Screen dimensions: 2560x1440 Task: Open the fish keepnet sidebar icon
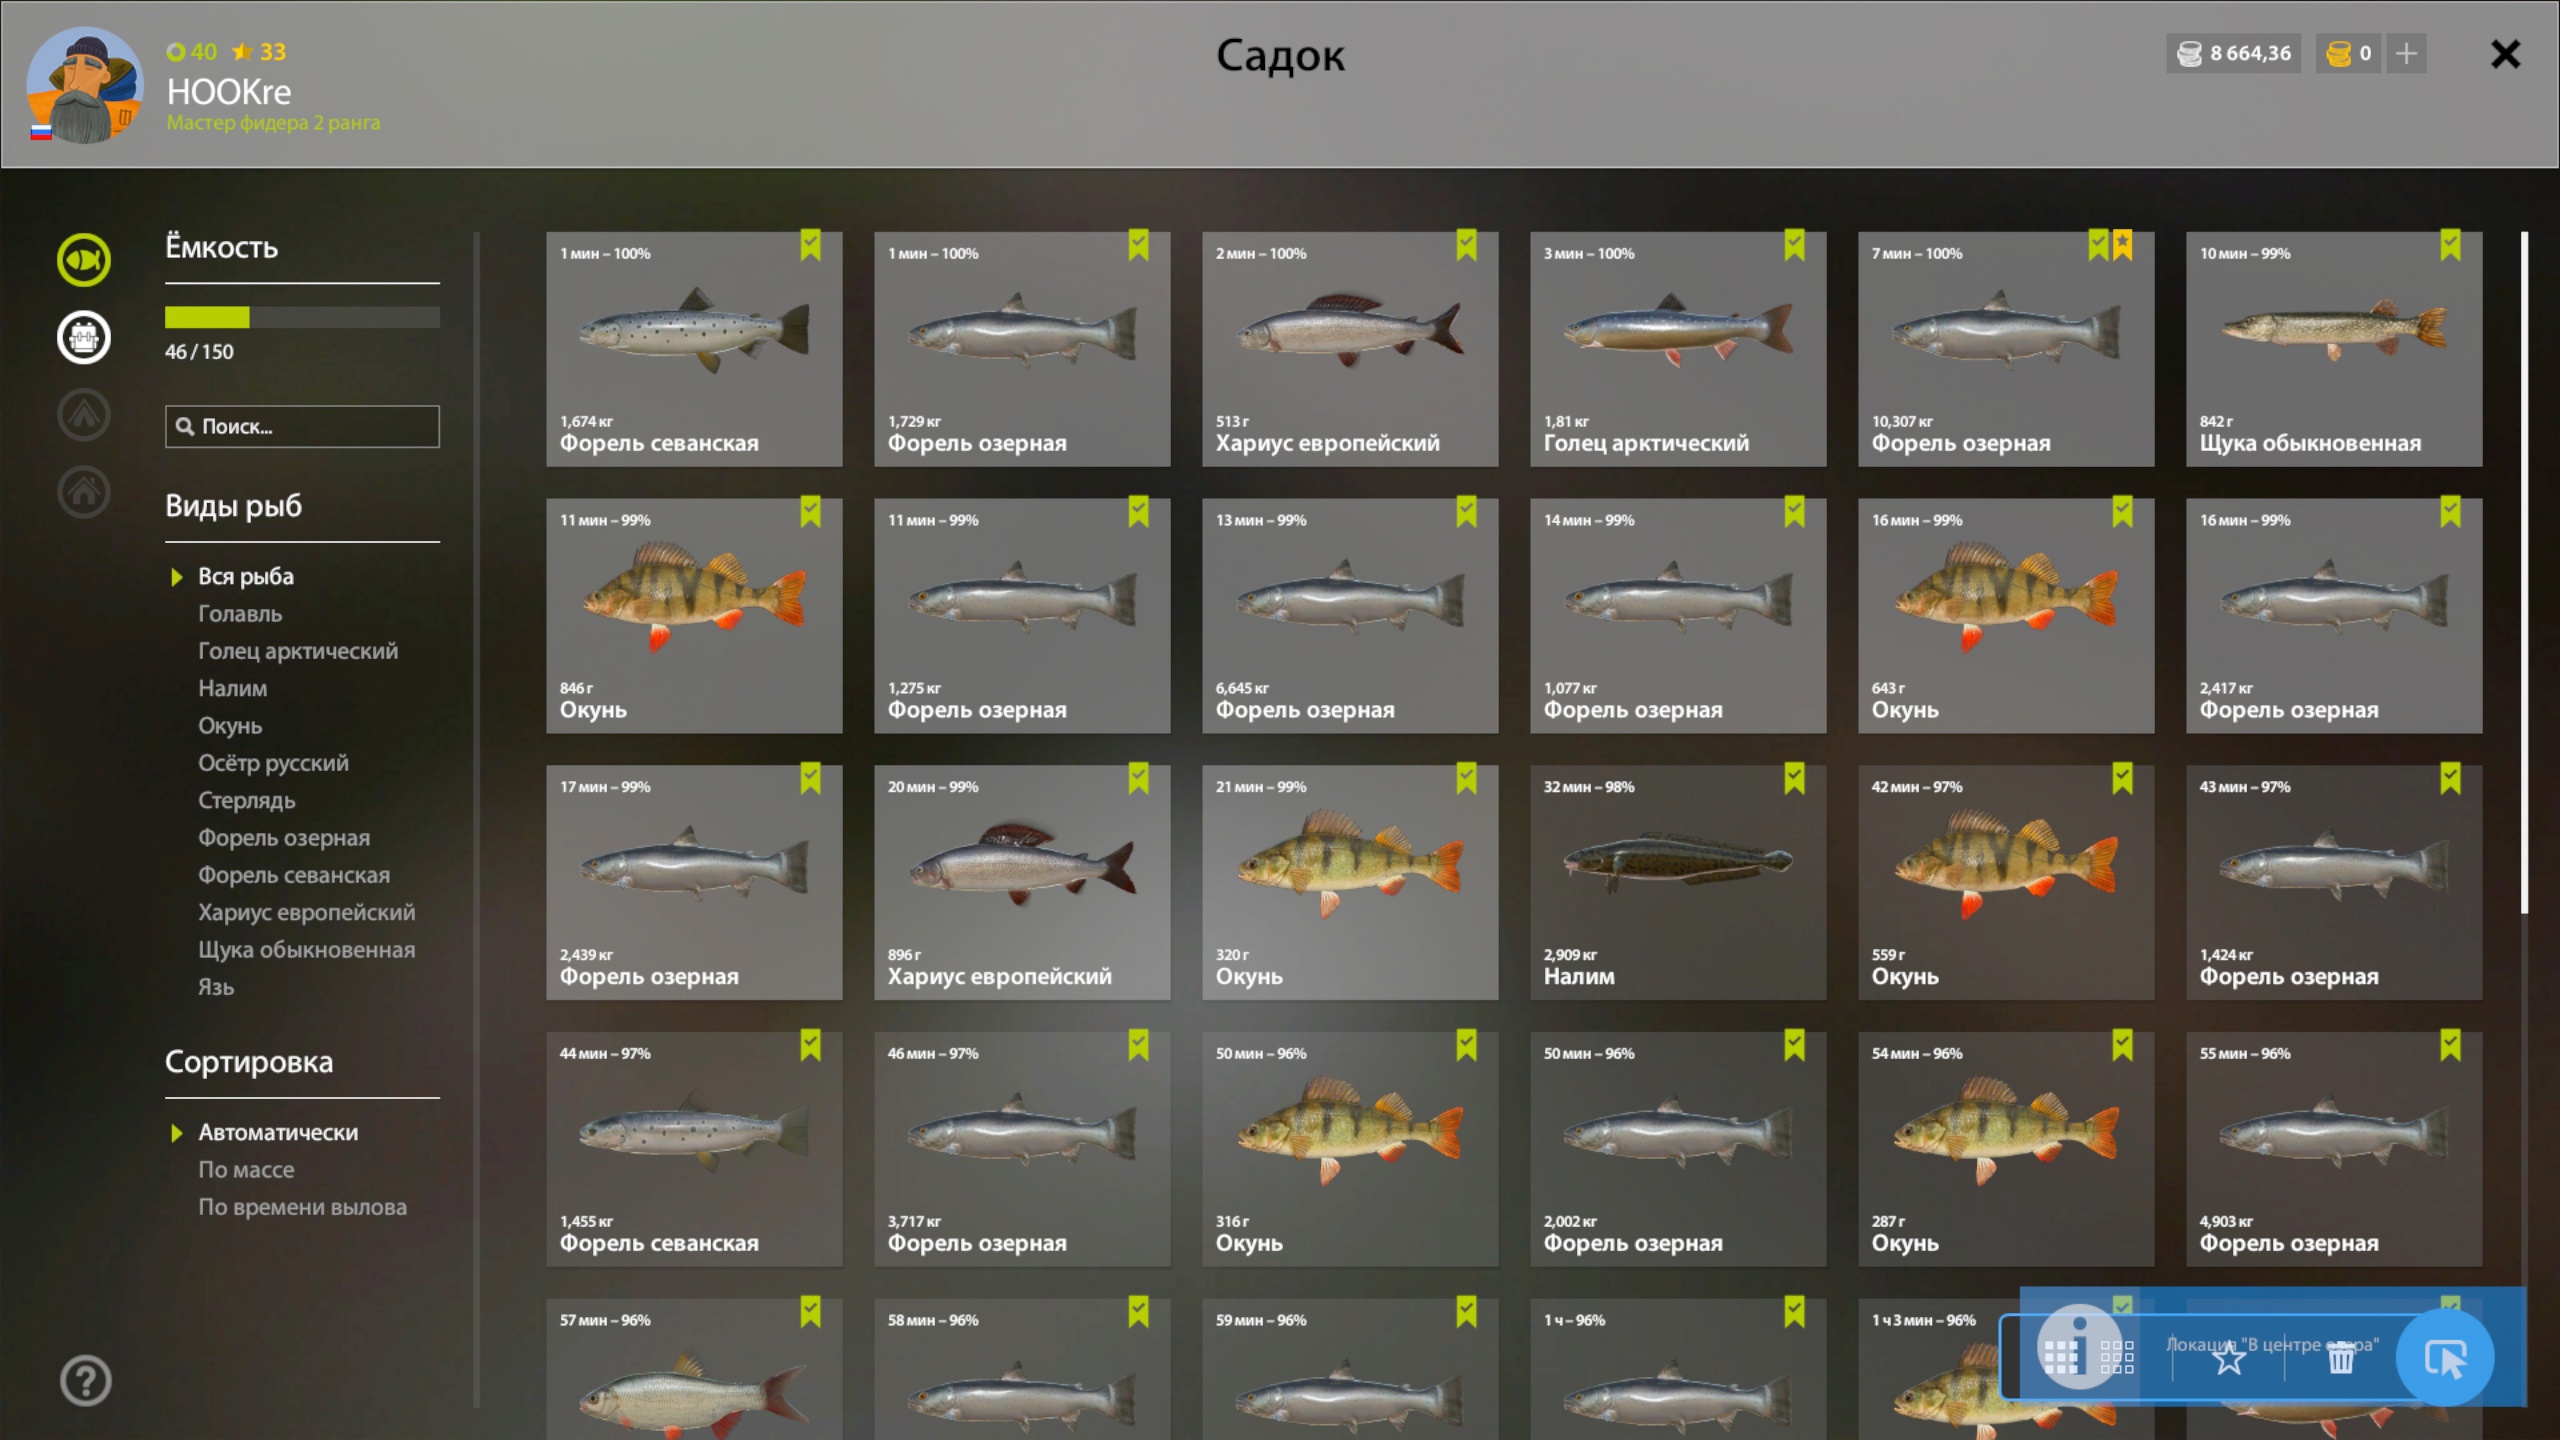coord(84,260)
